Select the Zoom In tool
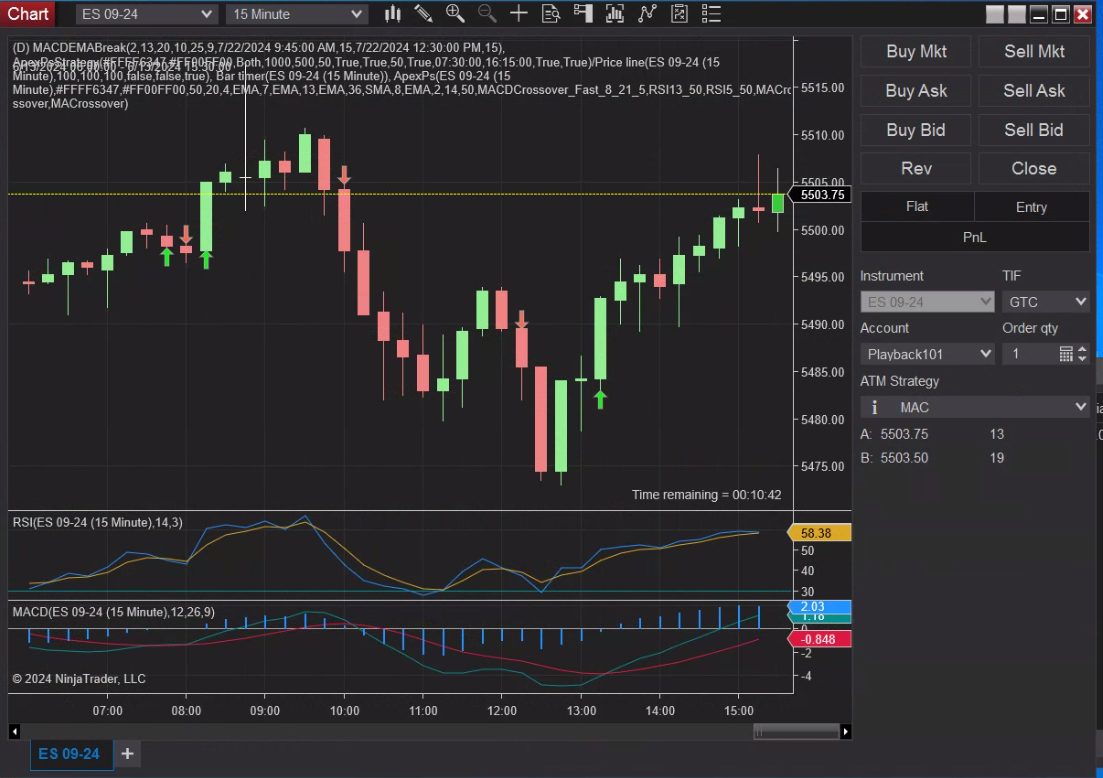Image resolution: width=1103 pixels, height=778 pixels. [455, 13]
